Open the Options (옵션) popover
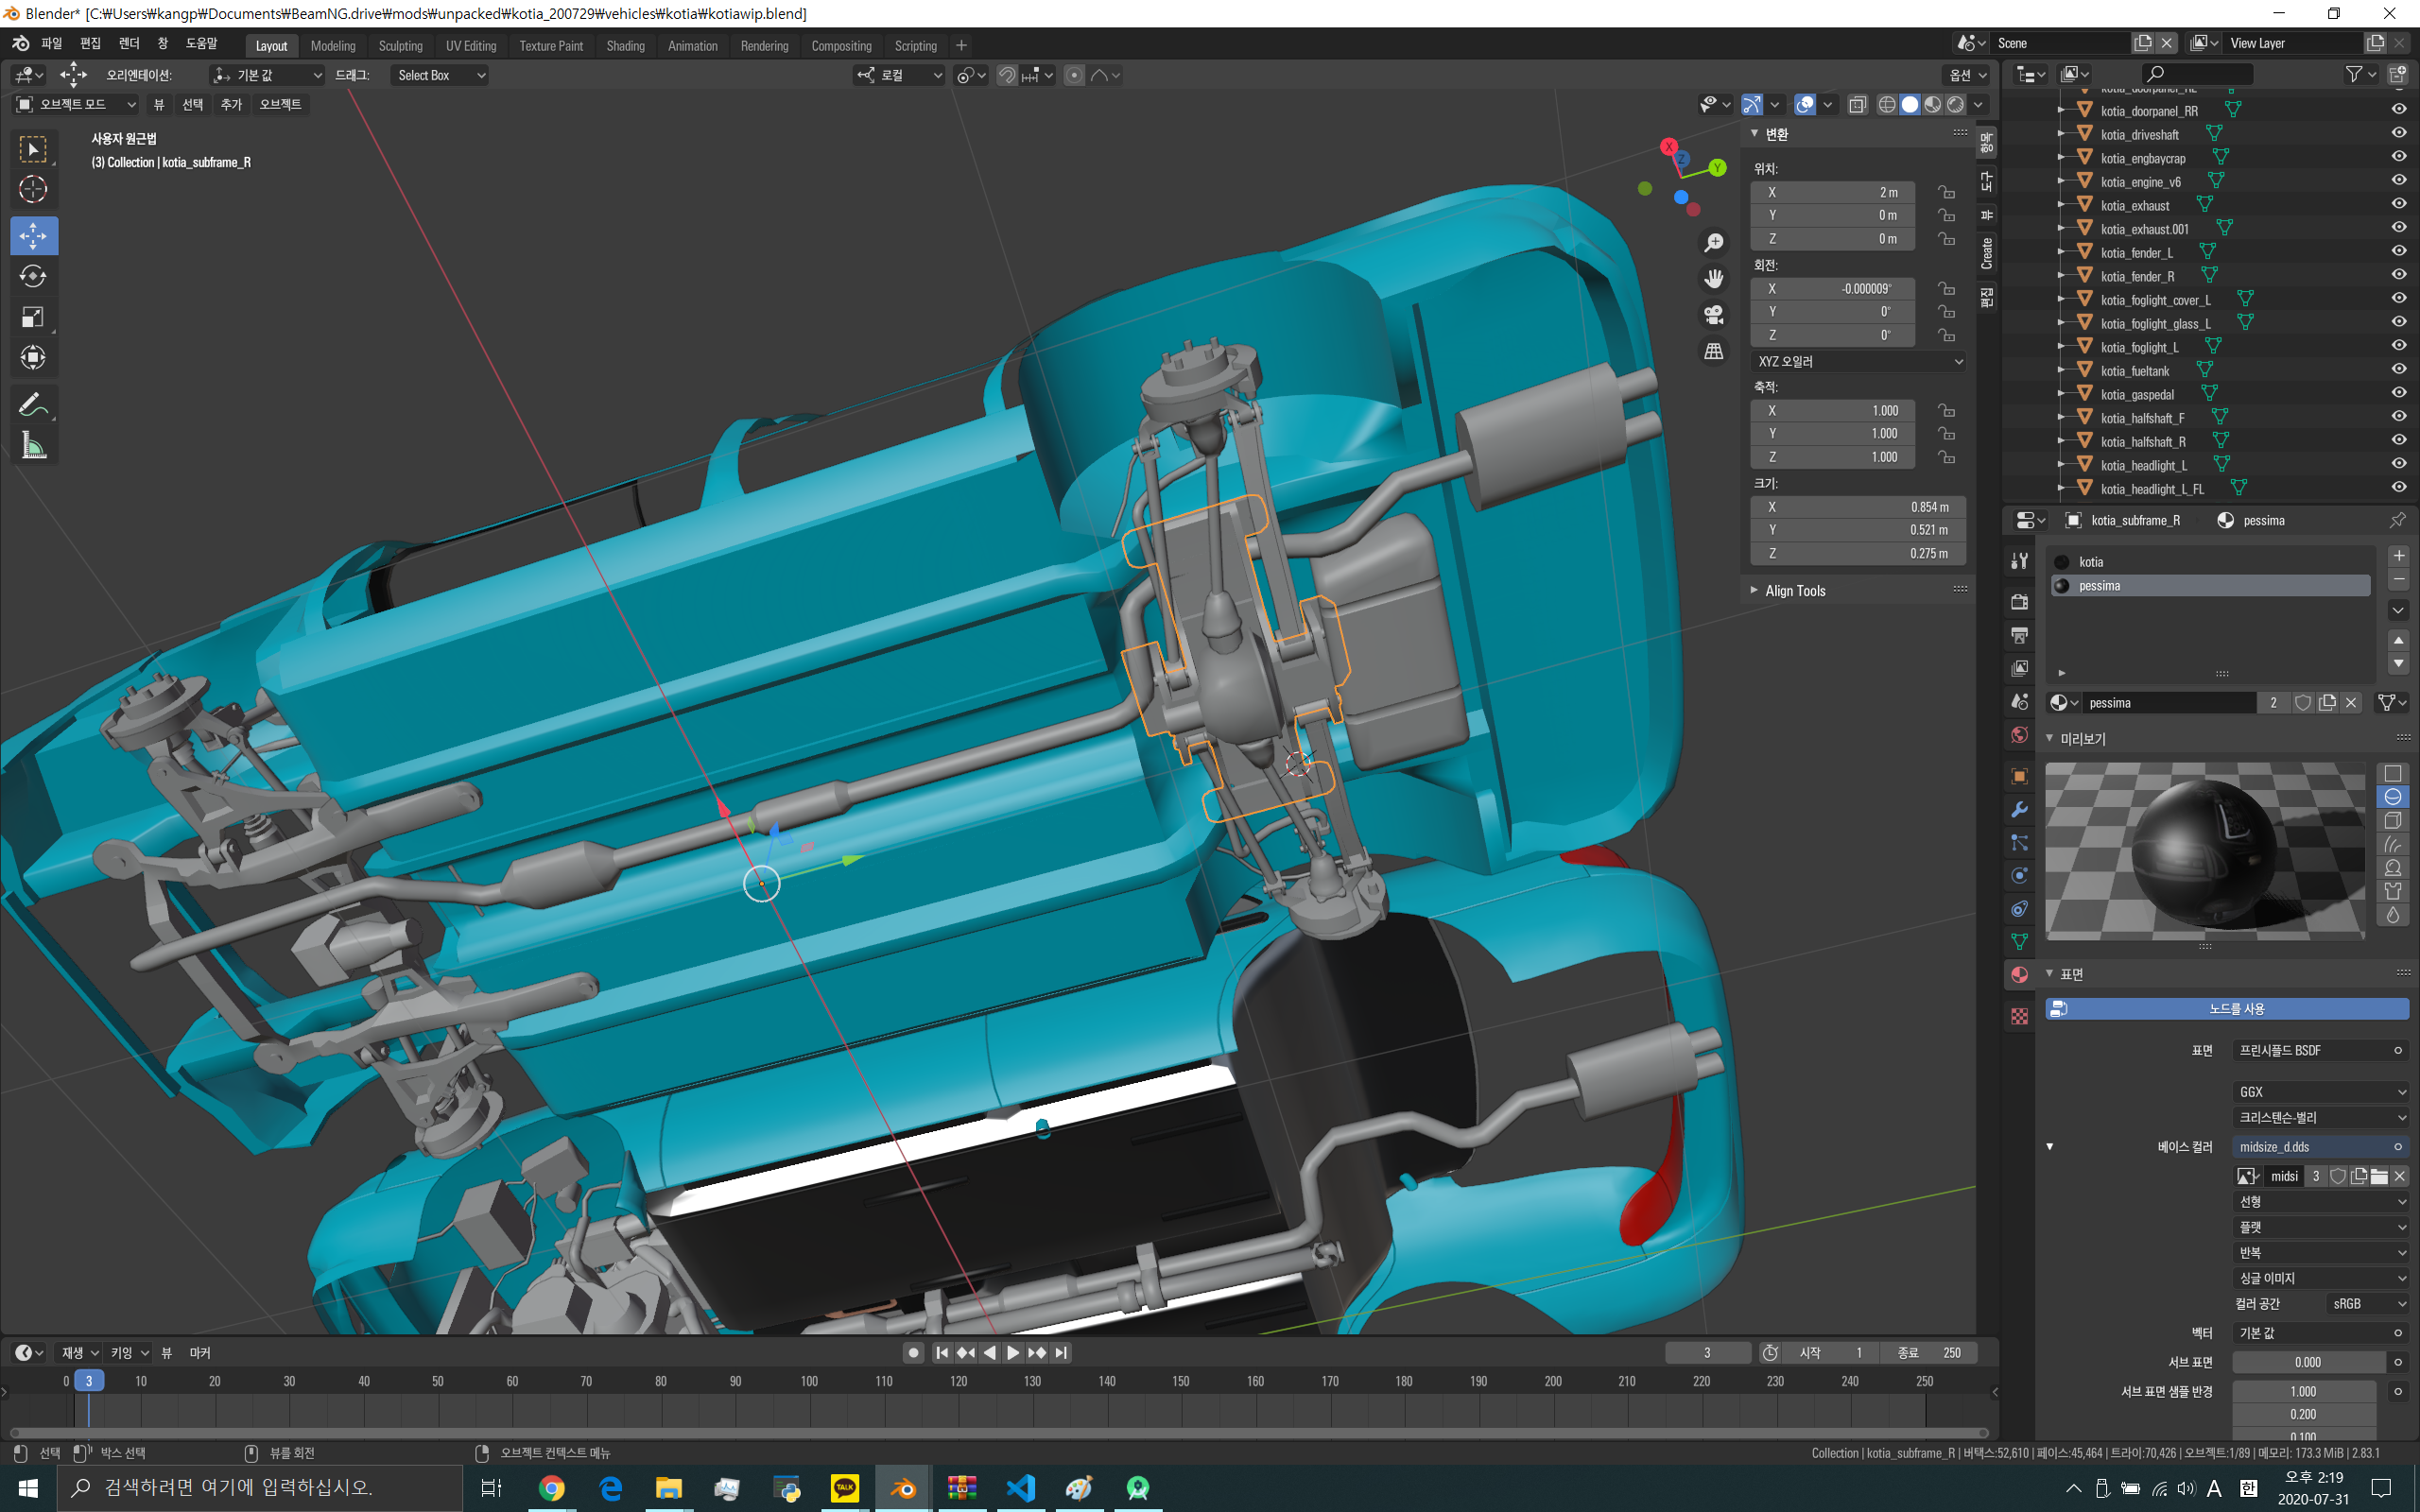2420x1512 pixels. [1966, 75]
